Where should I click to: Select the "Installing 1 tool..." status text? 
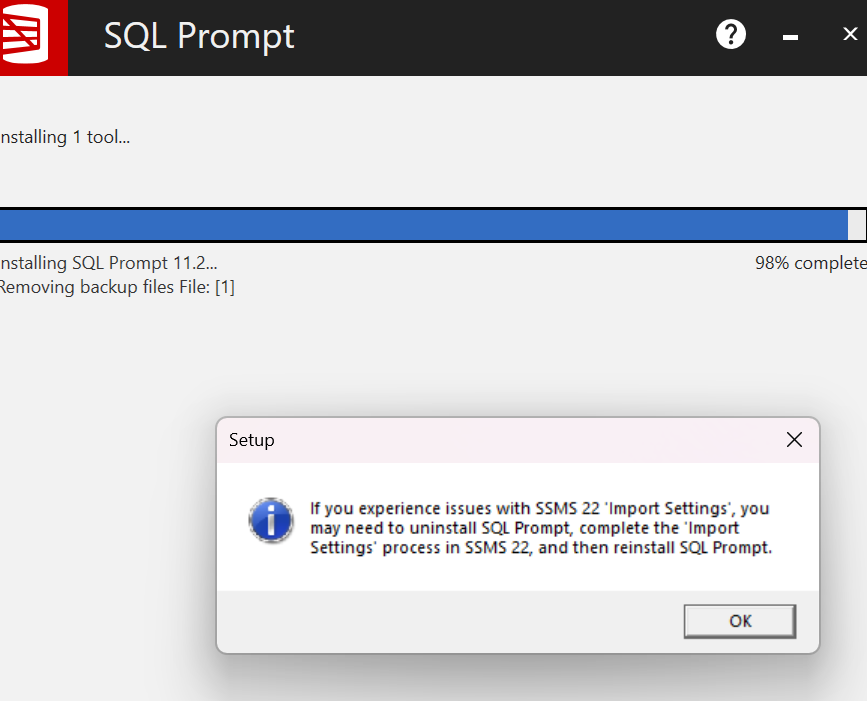click(64, 138)
